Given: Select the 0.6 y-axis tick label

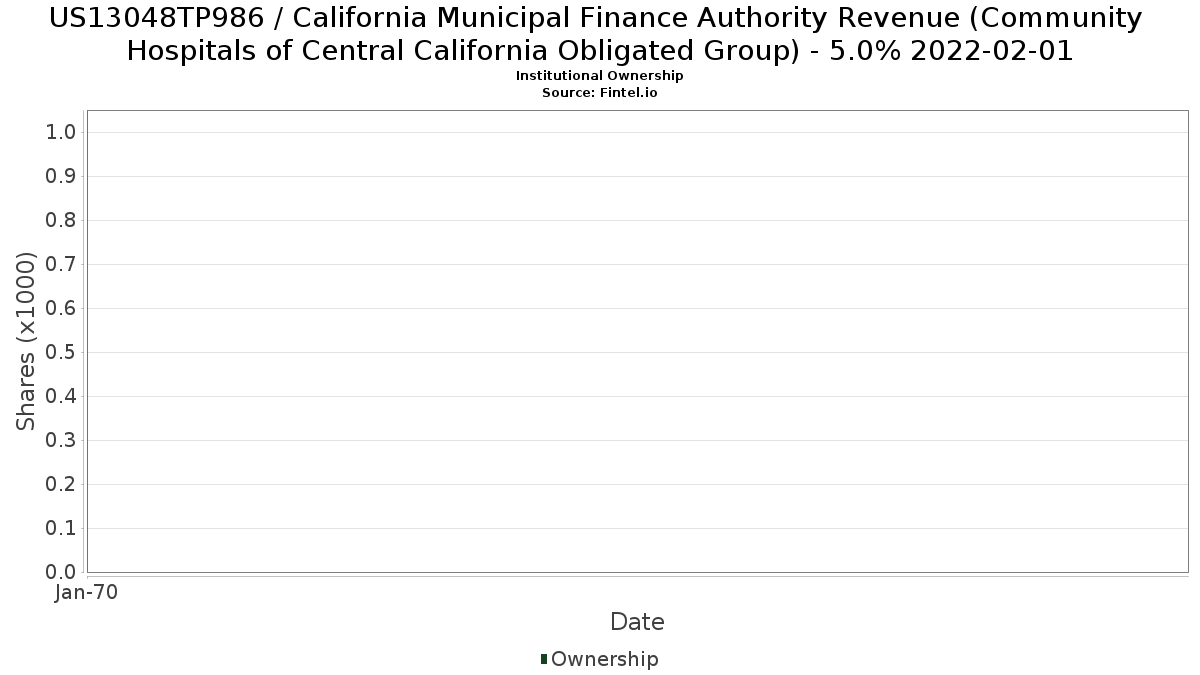Looking at the screenshot, I should 61,309.
